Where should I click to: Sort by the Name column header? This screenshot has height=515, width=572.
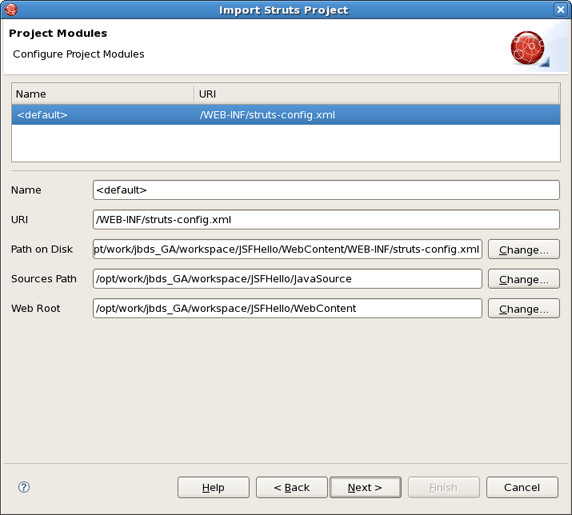(103, 94)
